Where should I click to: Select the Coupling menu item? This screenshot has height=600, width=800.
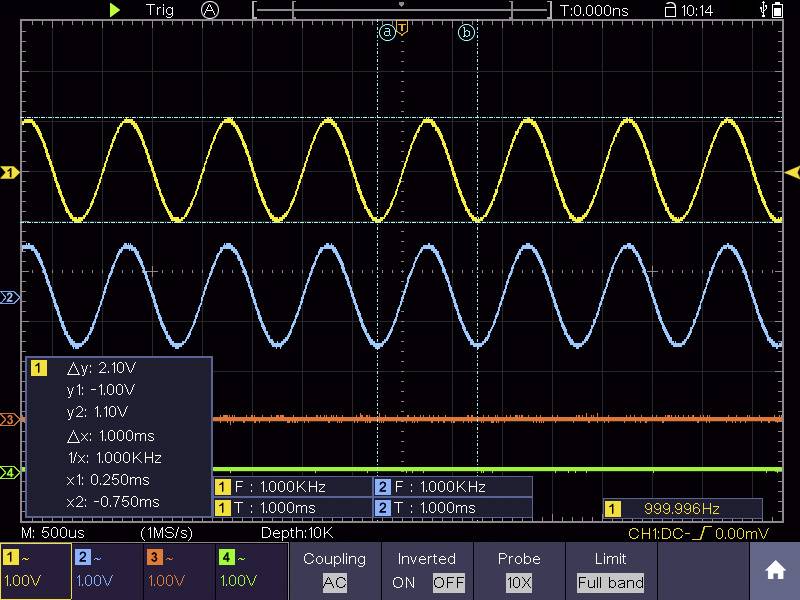click(x=335, y=558)
